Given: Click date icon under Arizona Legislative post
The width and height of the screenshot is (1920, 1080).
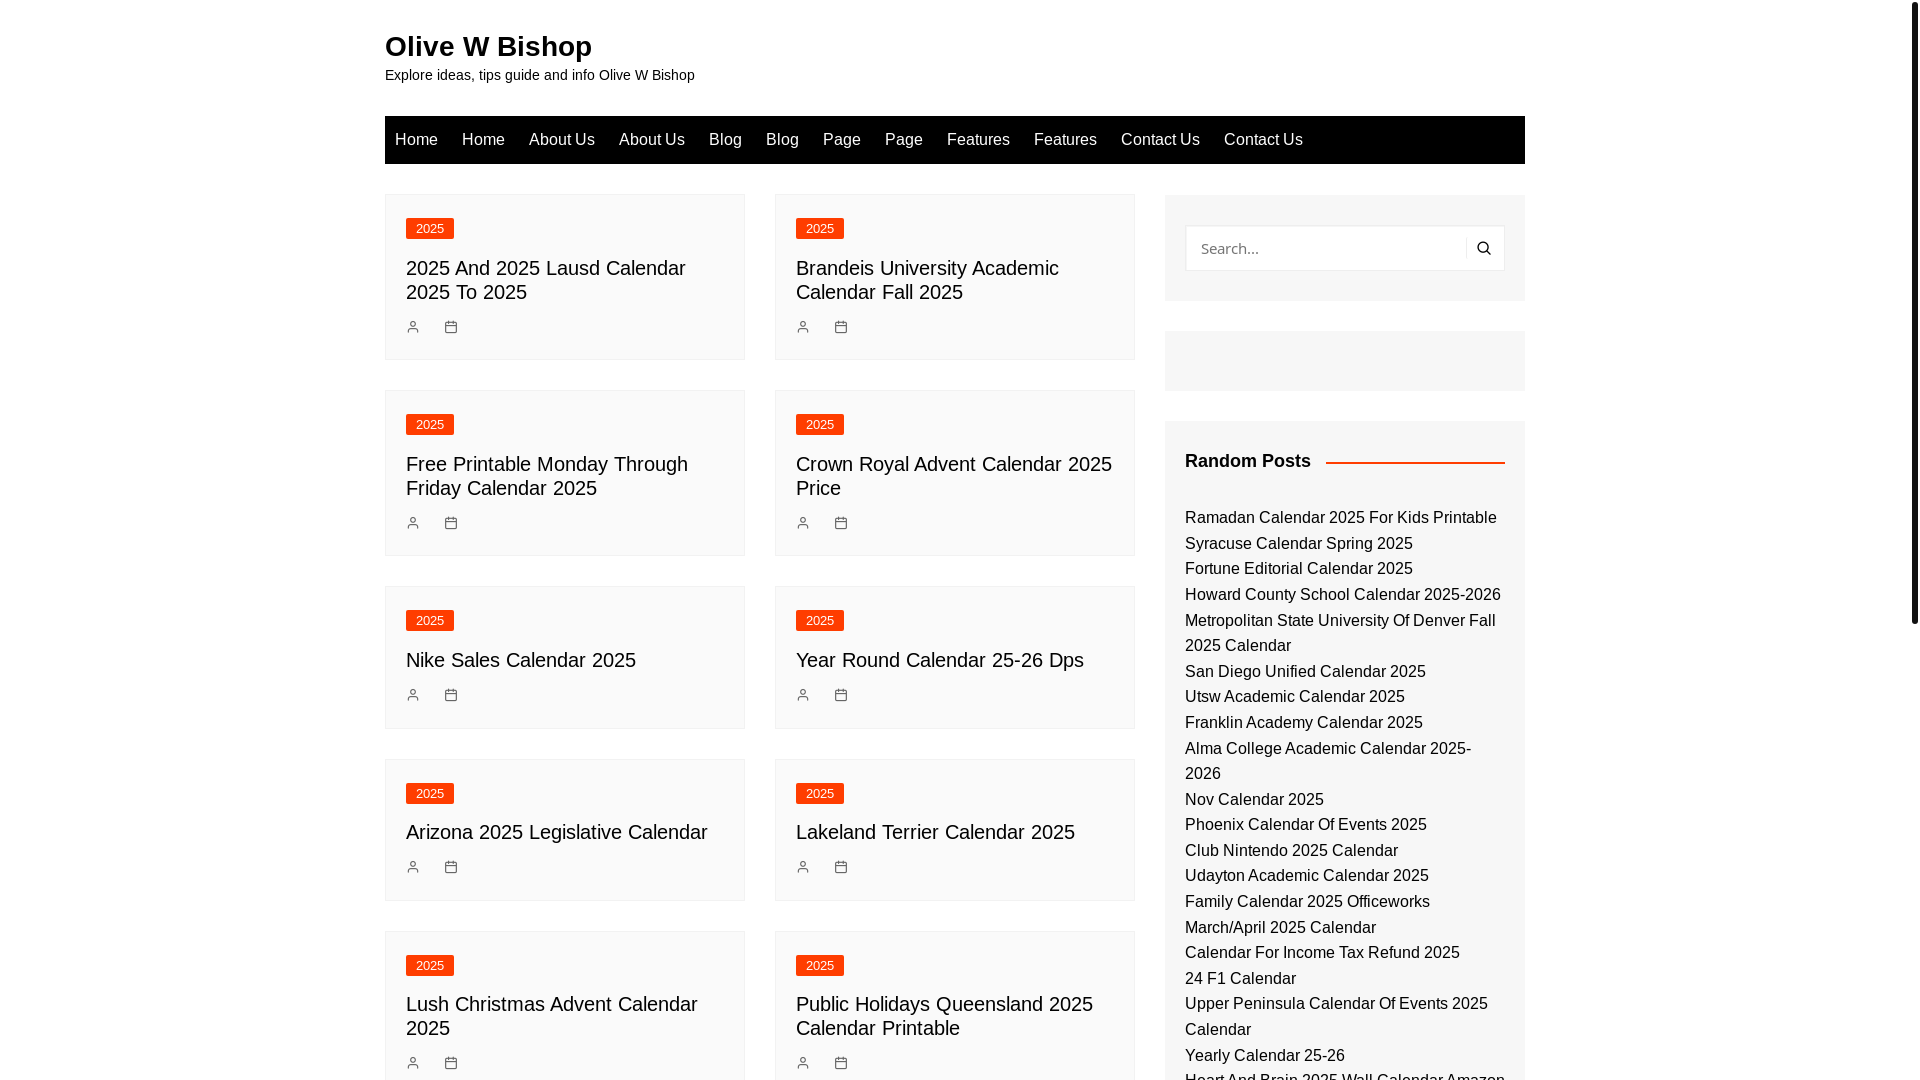Looking at the screenshot, I should point(451,867).
